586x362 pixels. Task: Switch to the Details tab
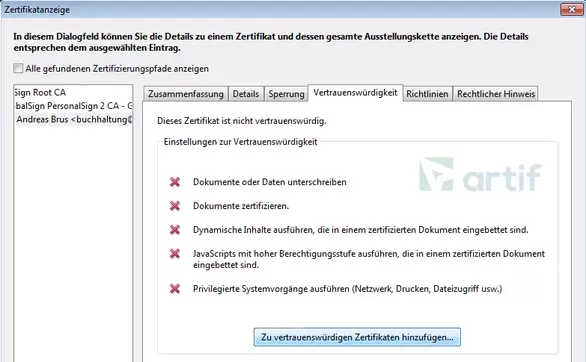[246, 94]
